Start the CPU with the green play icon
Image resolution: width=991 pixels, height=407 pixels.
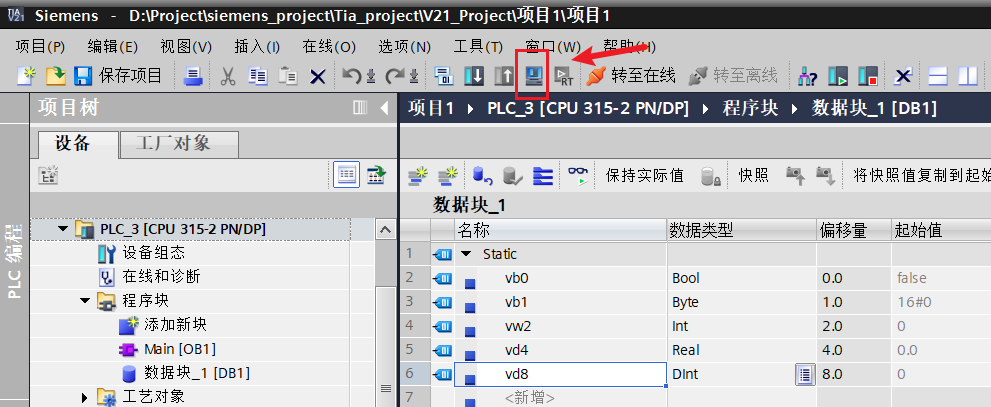pyautogui.click(x=837, y=76)
